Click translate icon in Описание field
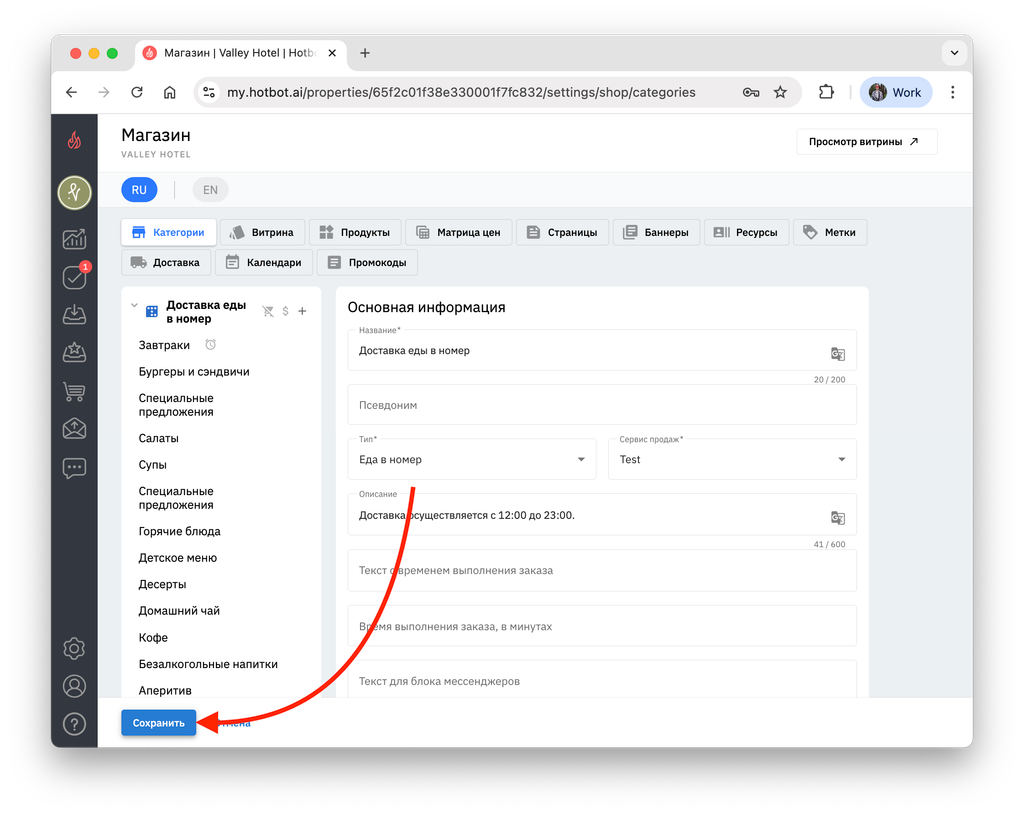The image size is (1024, 815). (x=838, y=518)
